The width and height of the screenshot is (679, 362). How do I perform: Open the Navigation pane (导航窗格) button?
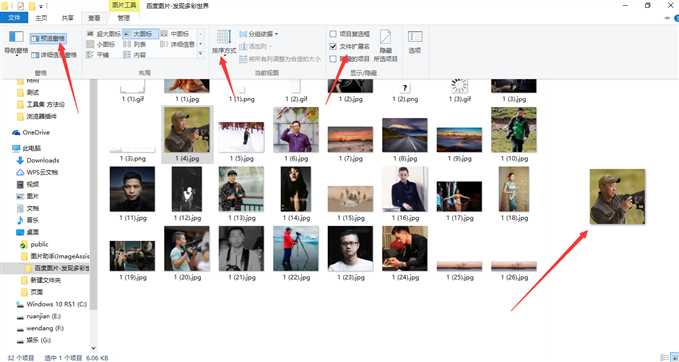click(x=16, y=43)
